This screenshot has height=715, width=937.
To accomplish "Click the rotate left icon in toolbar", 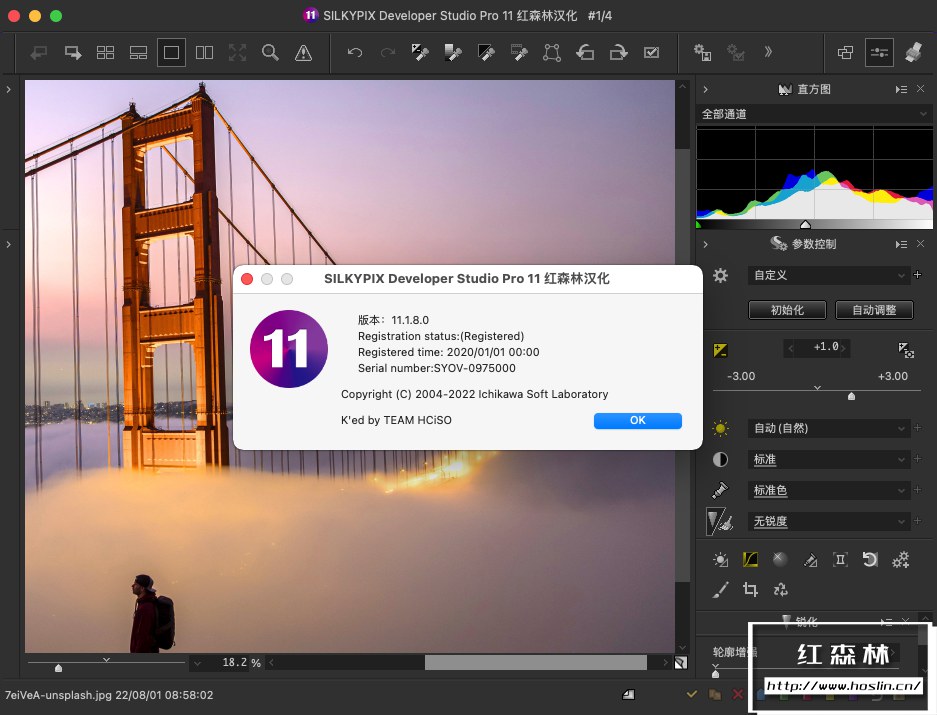I will tap(585, 52).
